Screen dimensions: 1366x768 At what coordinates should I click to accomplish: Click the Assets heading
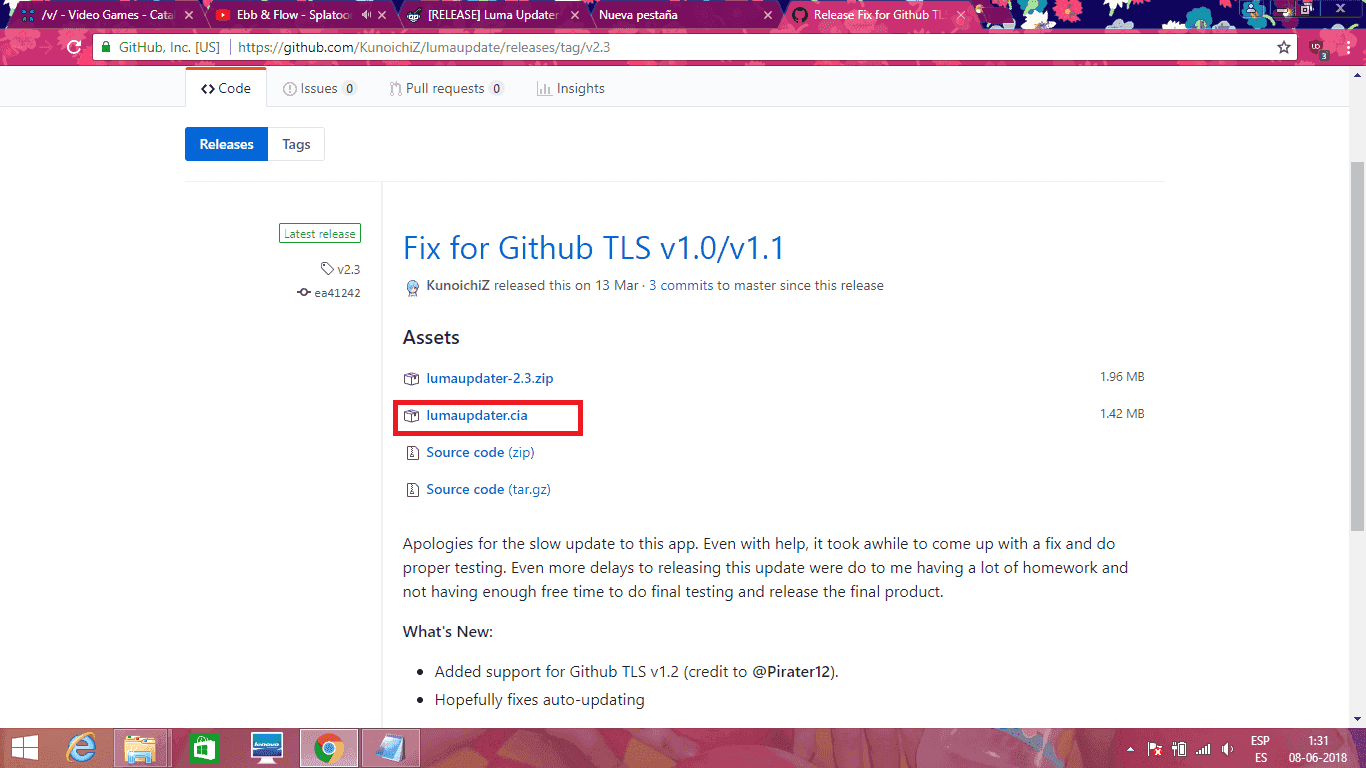(x=431, y=338)
